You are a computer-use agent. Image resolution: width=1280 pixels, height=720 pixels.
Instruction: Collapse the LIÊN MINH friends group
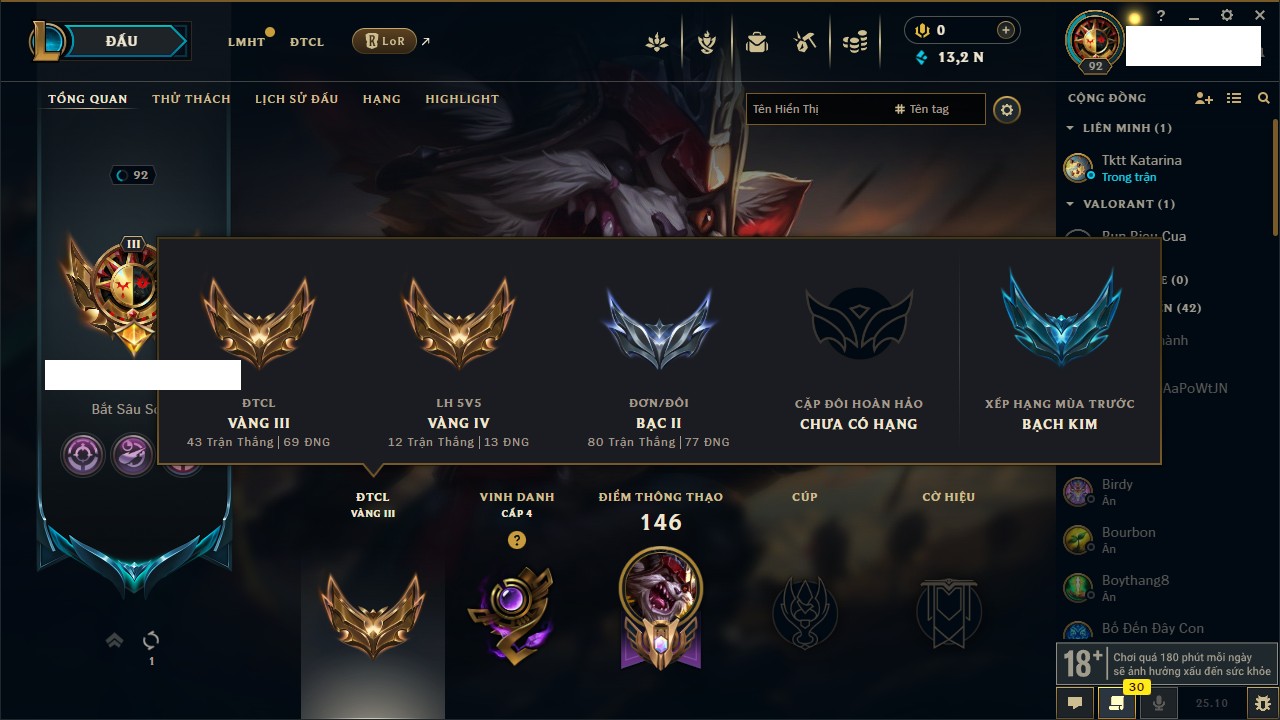point(1119,128)
